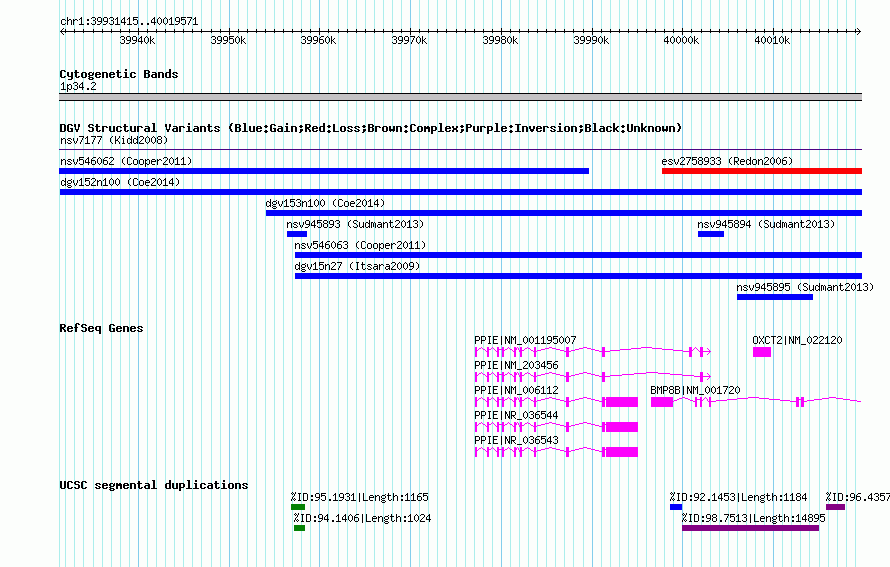Screen dimensions: 890x567
Task: Select the nsv945894 (Sudmant2013) blue bar
Action: 711,234
